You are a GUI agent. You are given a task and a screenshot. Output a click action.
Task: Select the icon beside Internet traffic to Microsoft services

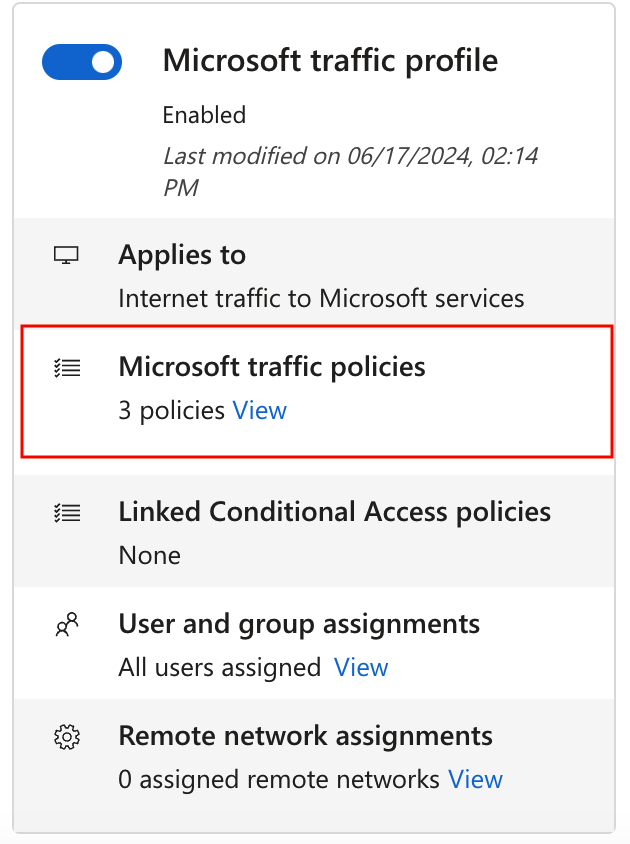coord(66,255)
